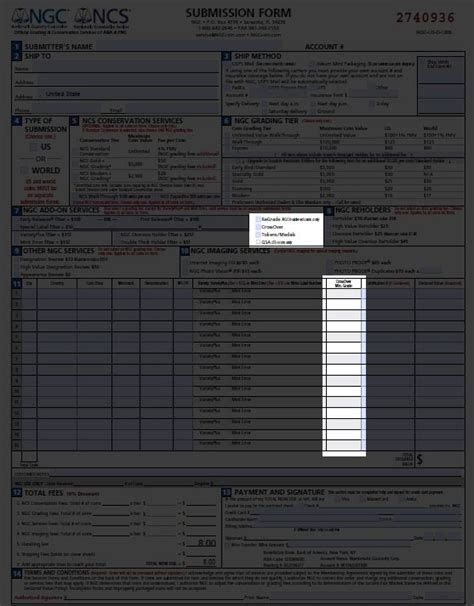
Task: Click the PAYMENT AND SIGNATURE heading
Action: (x=279, y=492)
